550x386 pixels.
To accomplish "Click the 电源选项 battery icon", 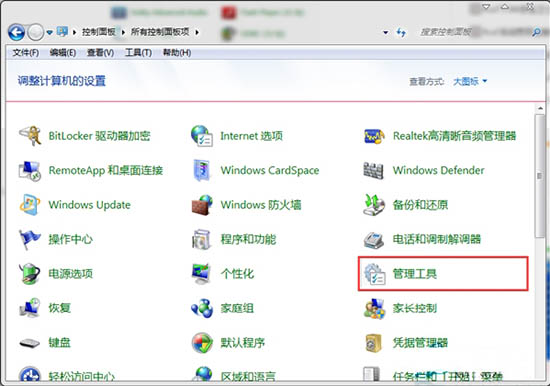I will click(x=30, y=273).
